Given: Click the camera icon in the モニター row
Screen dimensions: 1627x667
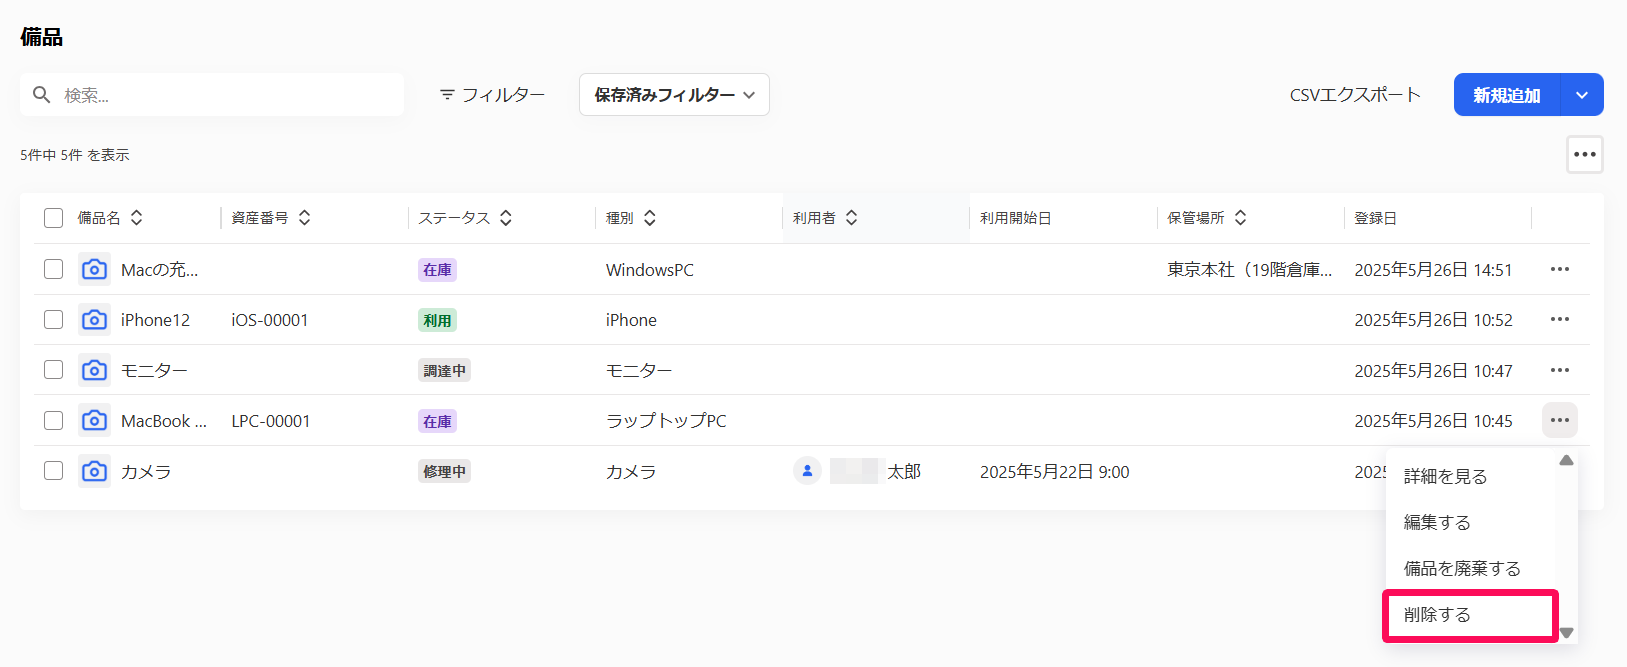Looking at the screenshot, I should click(94, 370).
